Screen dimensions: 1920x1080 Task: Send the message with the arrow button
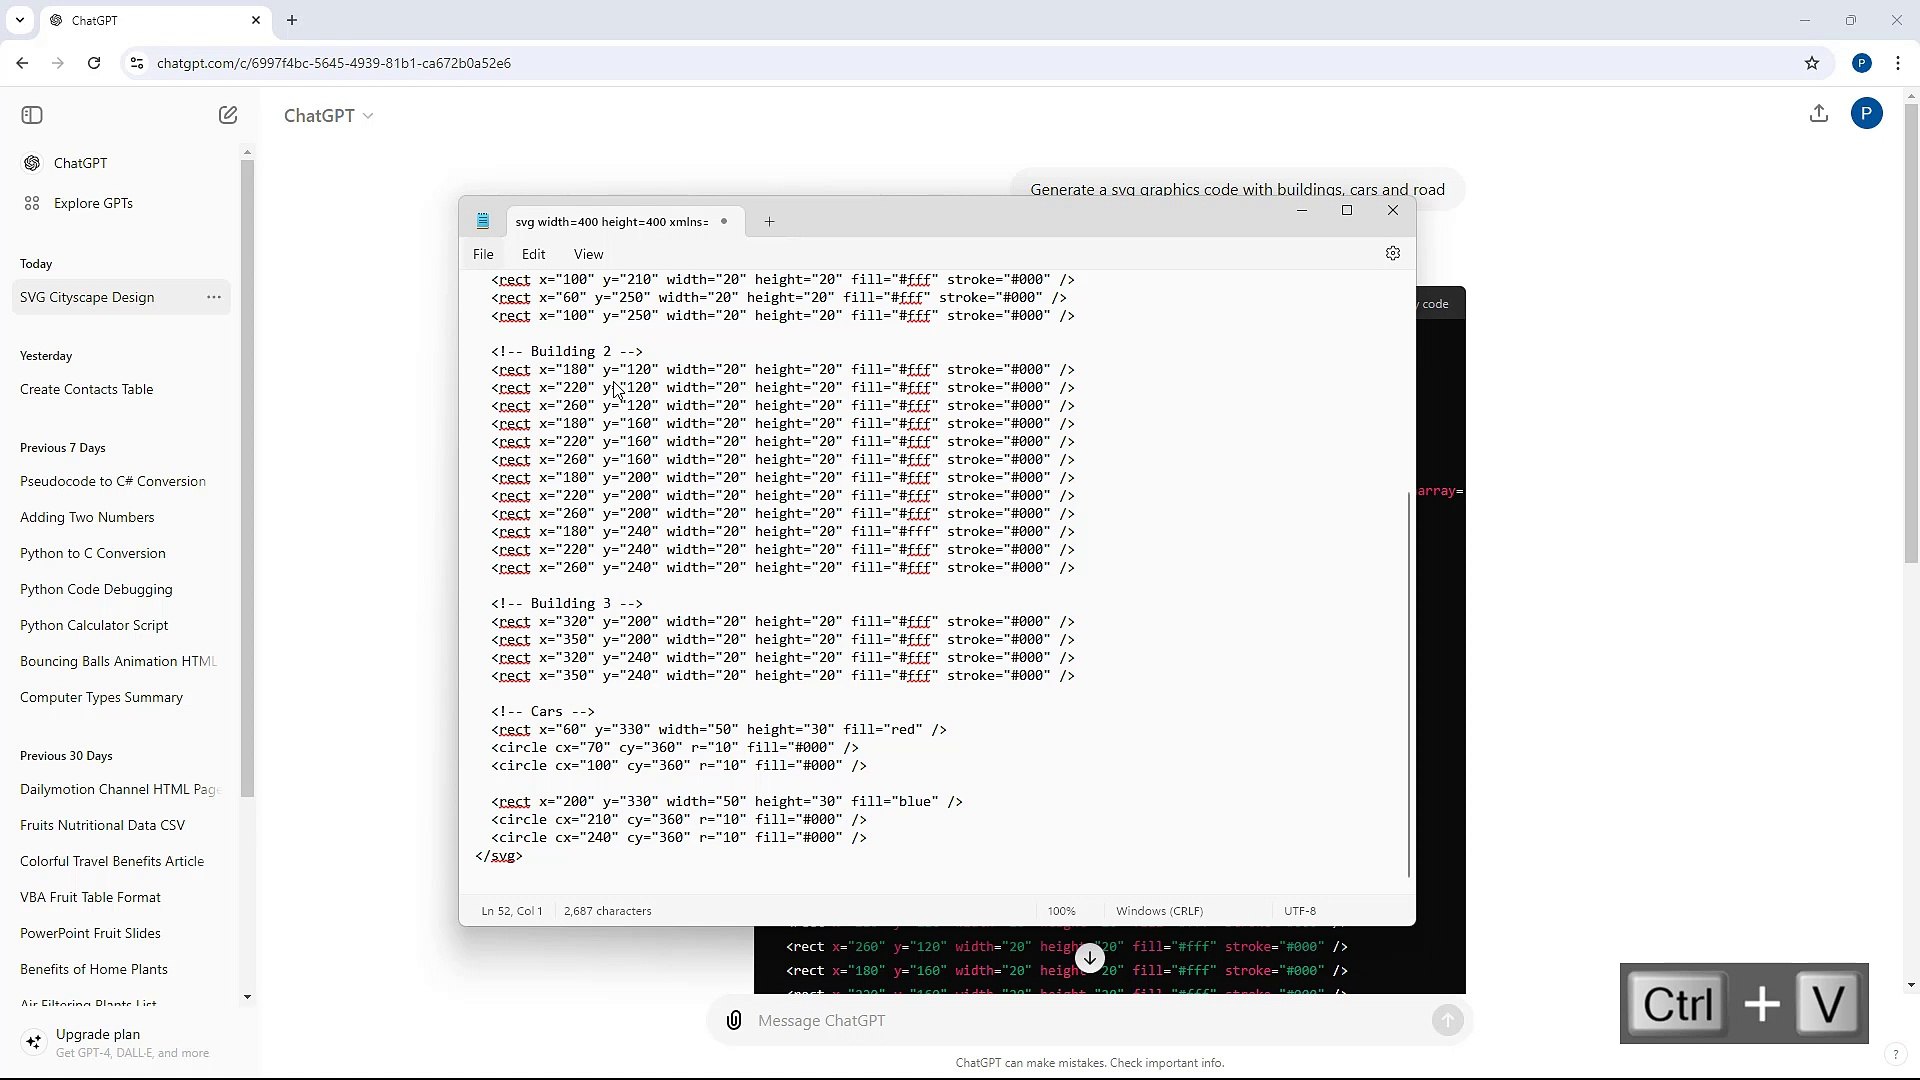pos(1448,1020)
